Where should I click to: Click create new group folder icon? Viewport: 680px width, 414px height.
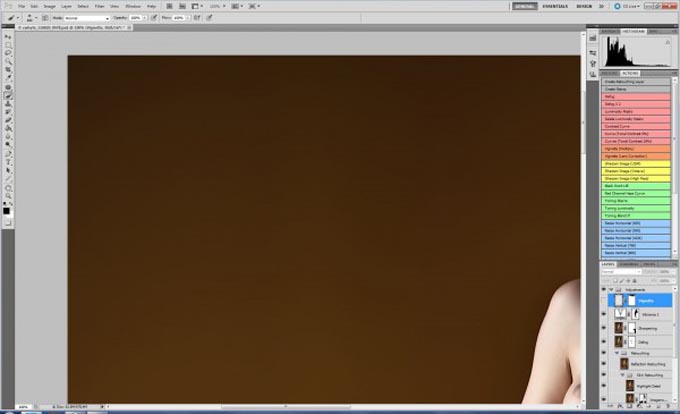(649, 407)
